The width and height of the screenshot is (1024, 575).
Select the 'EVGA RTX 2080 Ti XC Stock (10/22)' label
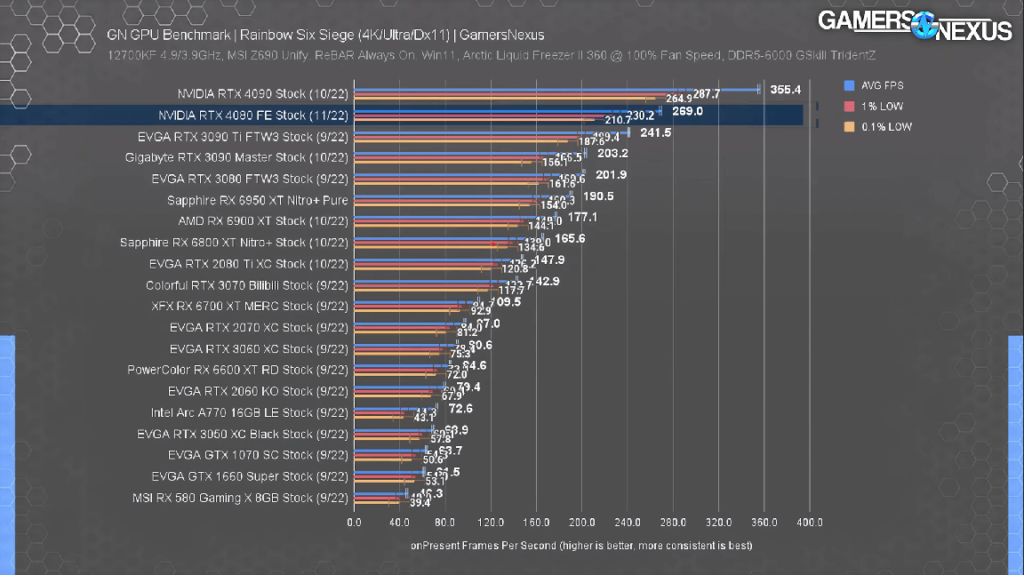tap(249, 265)
